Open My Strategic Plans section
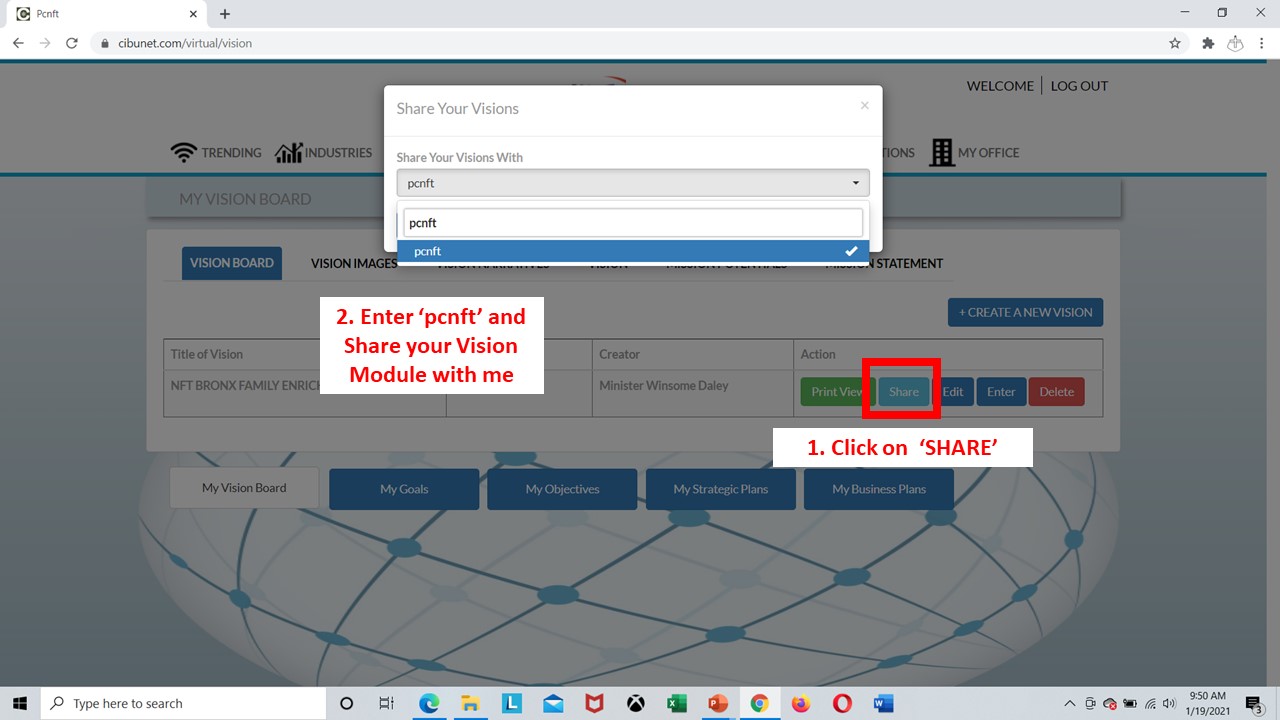This screenshot has width=1280, height=720. point(720,489)
